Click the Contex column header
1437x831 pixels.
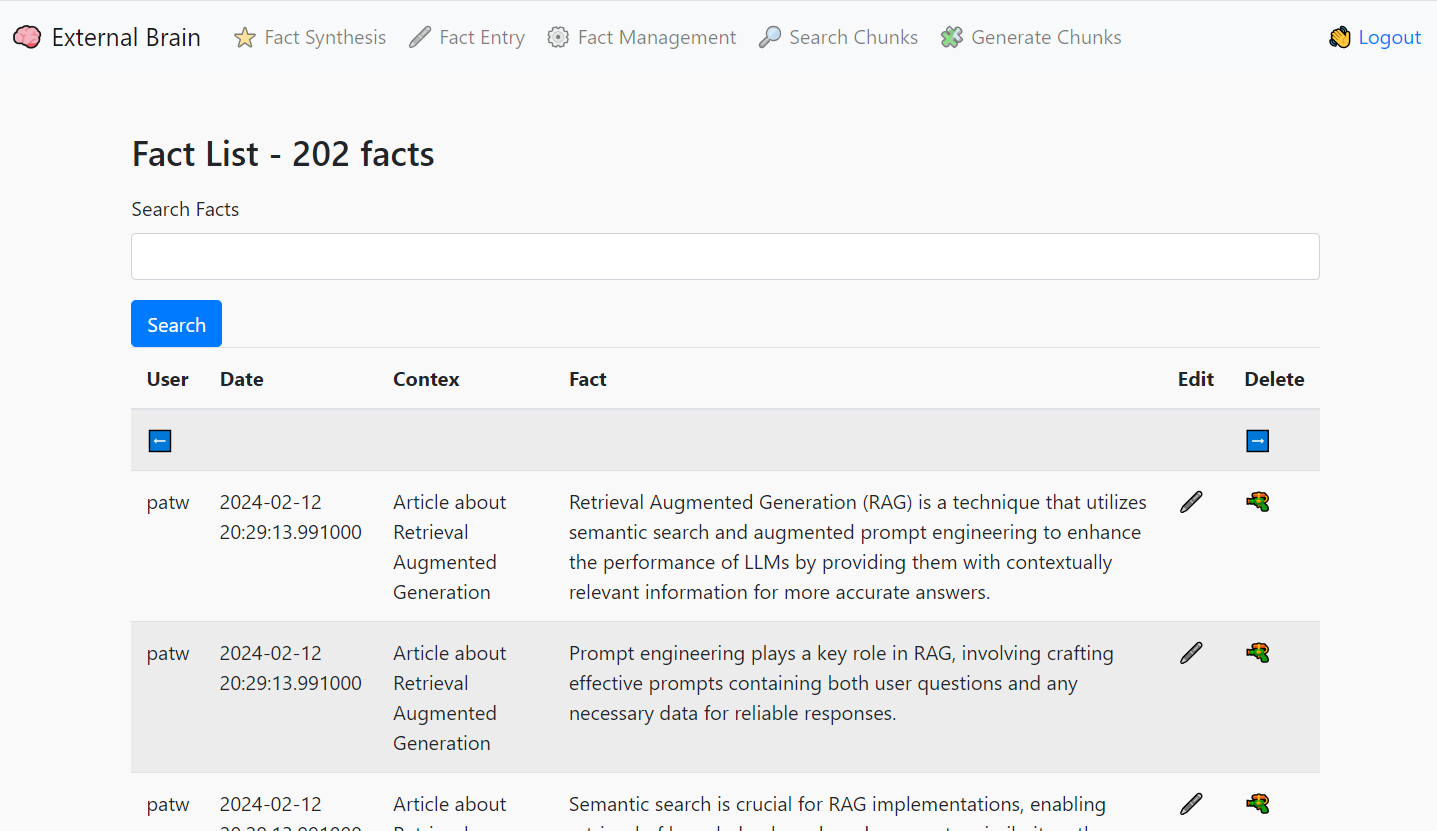[x=426, y=379]
